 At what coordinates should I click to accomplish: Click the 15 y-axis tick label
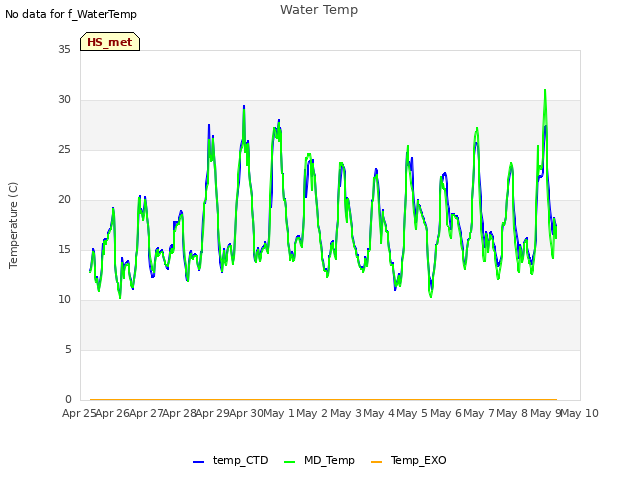(x=64, y=249)
